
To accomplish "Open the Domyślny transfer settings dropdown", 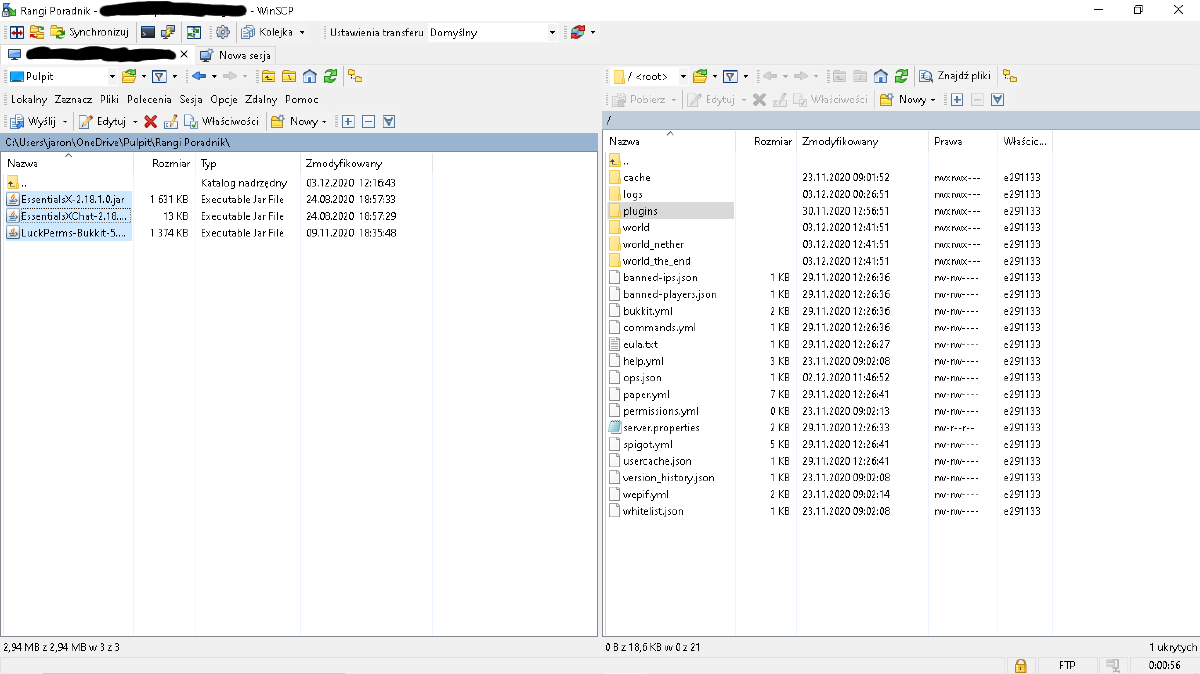I will click(x=552, y=32).
